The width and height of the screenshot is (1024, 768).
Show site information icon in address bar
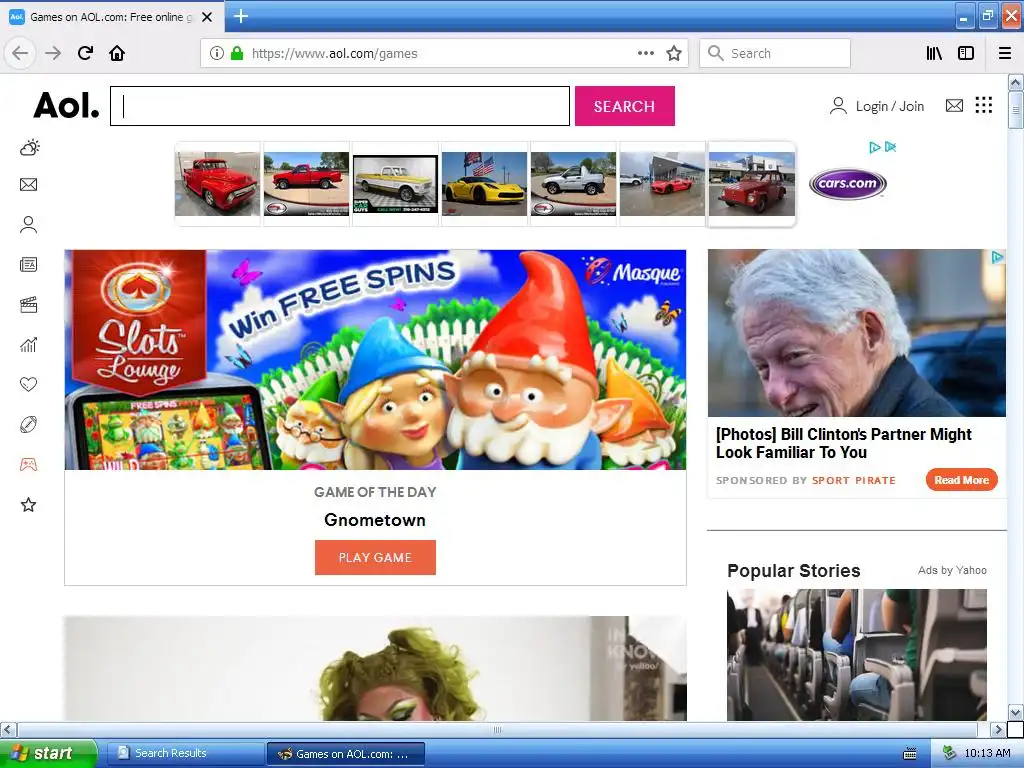(x=216, y=53)
